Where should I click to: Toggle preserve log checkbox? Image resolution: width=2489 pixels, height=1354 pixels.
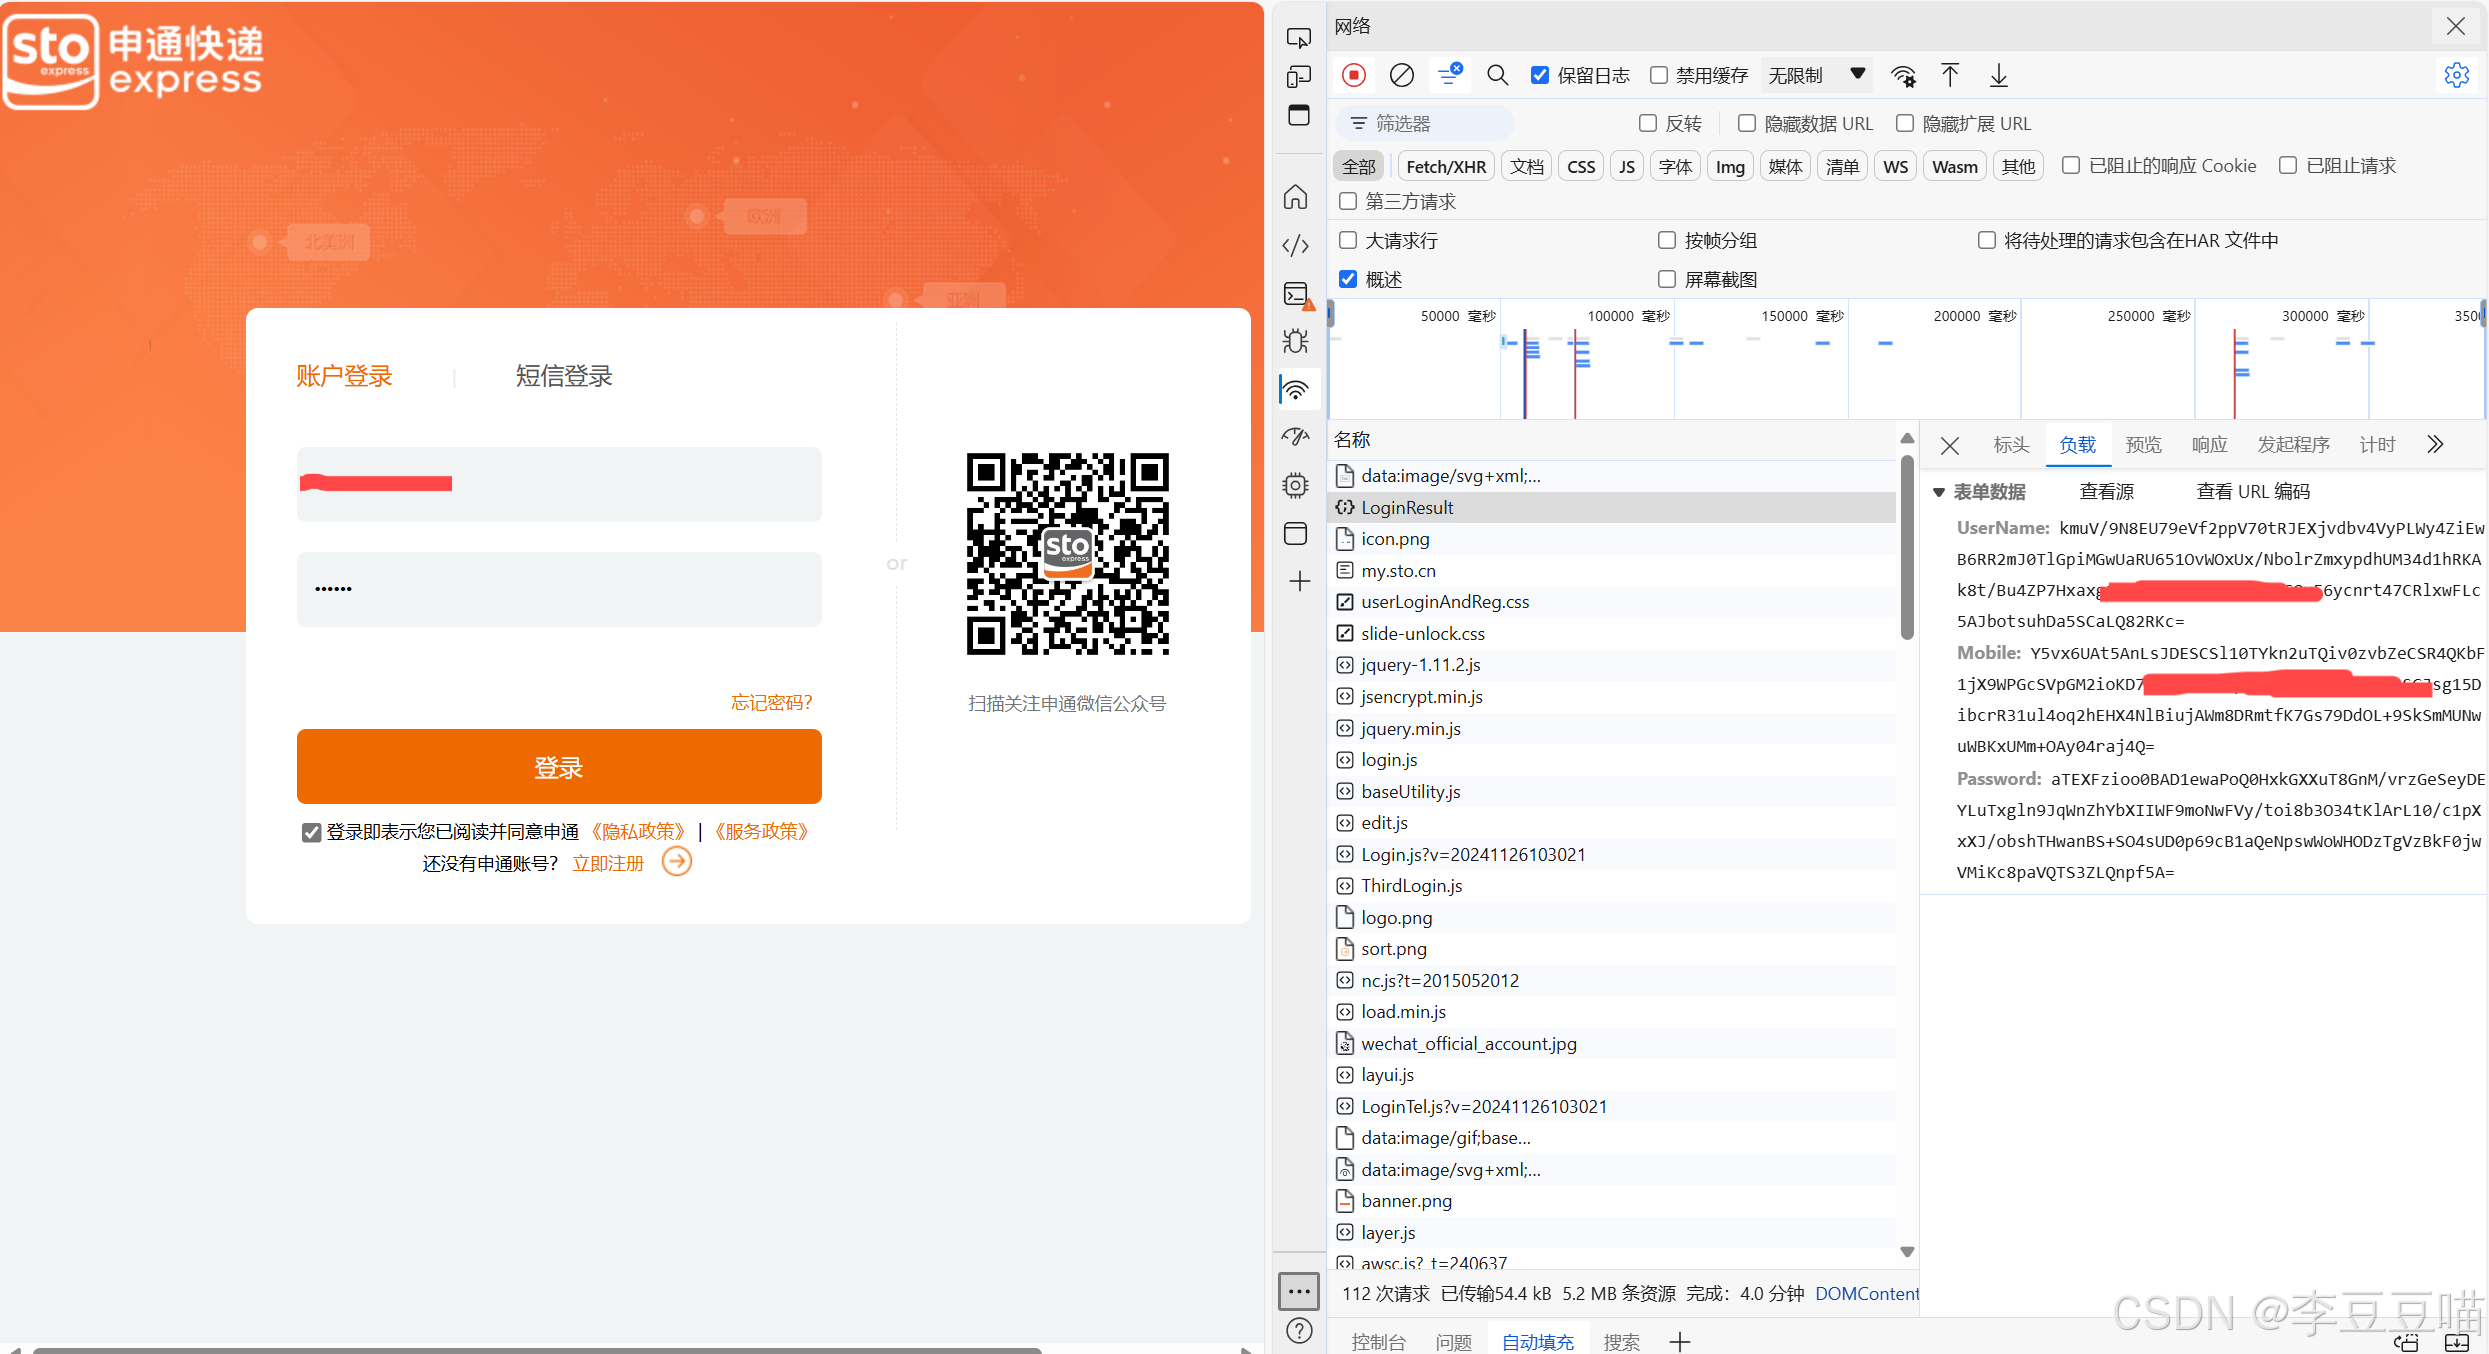(x=1540, y=75)
